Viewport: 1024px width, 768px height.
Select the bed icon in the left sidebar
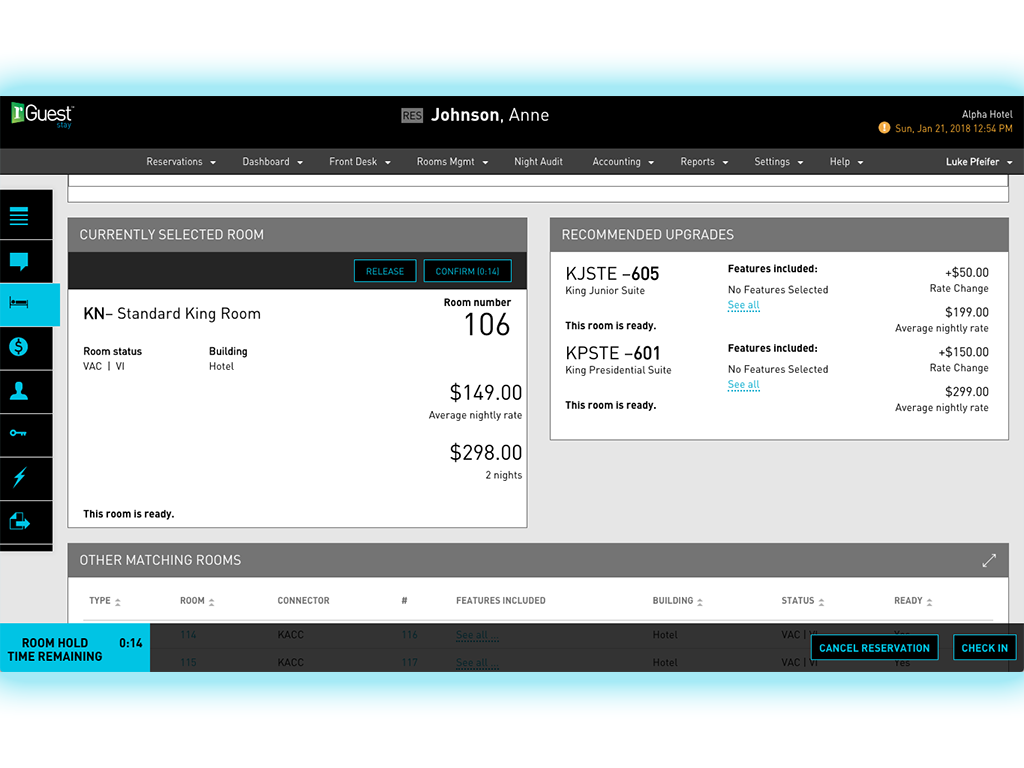pos(26,305)
